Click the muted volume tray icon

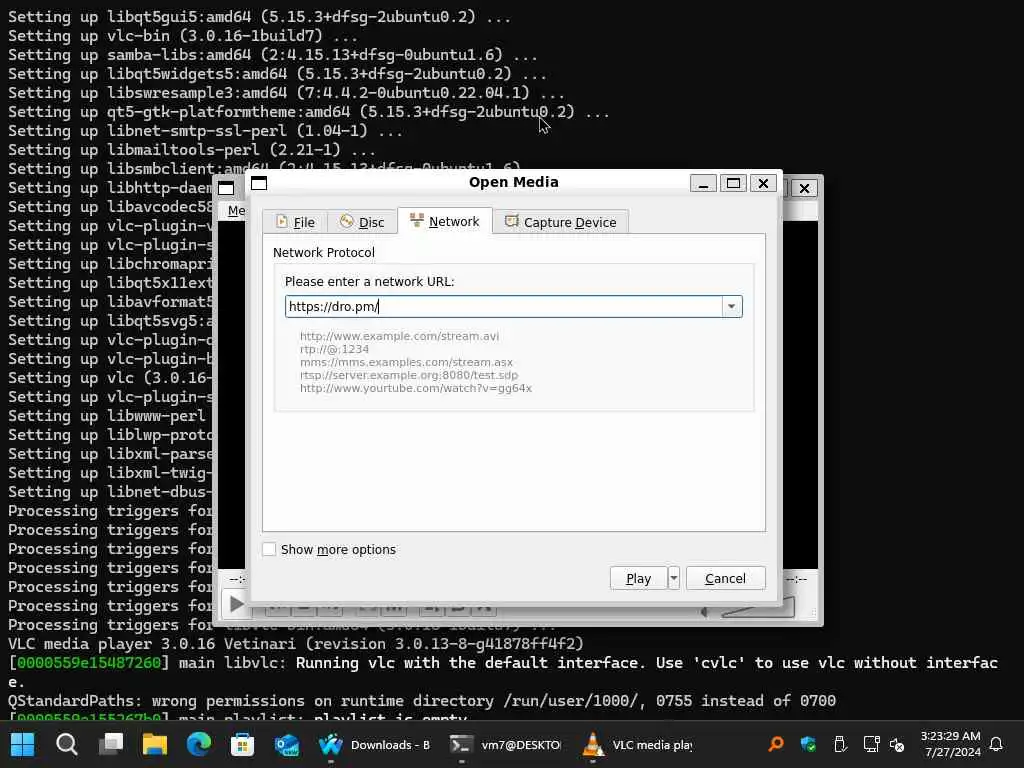click(897, 744)
